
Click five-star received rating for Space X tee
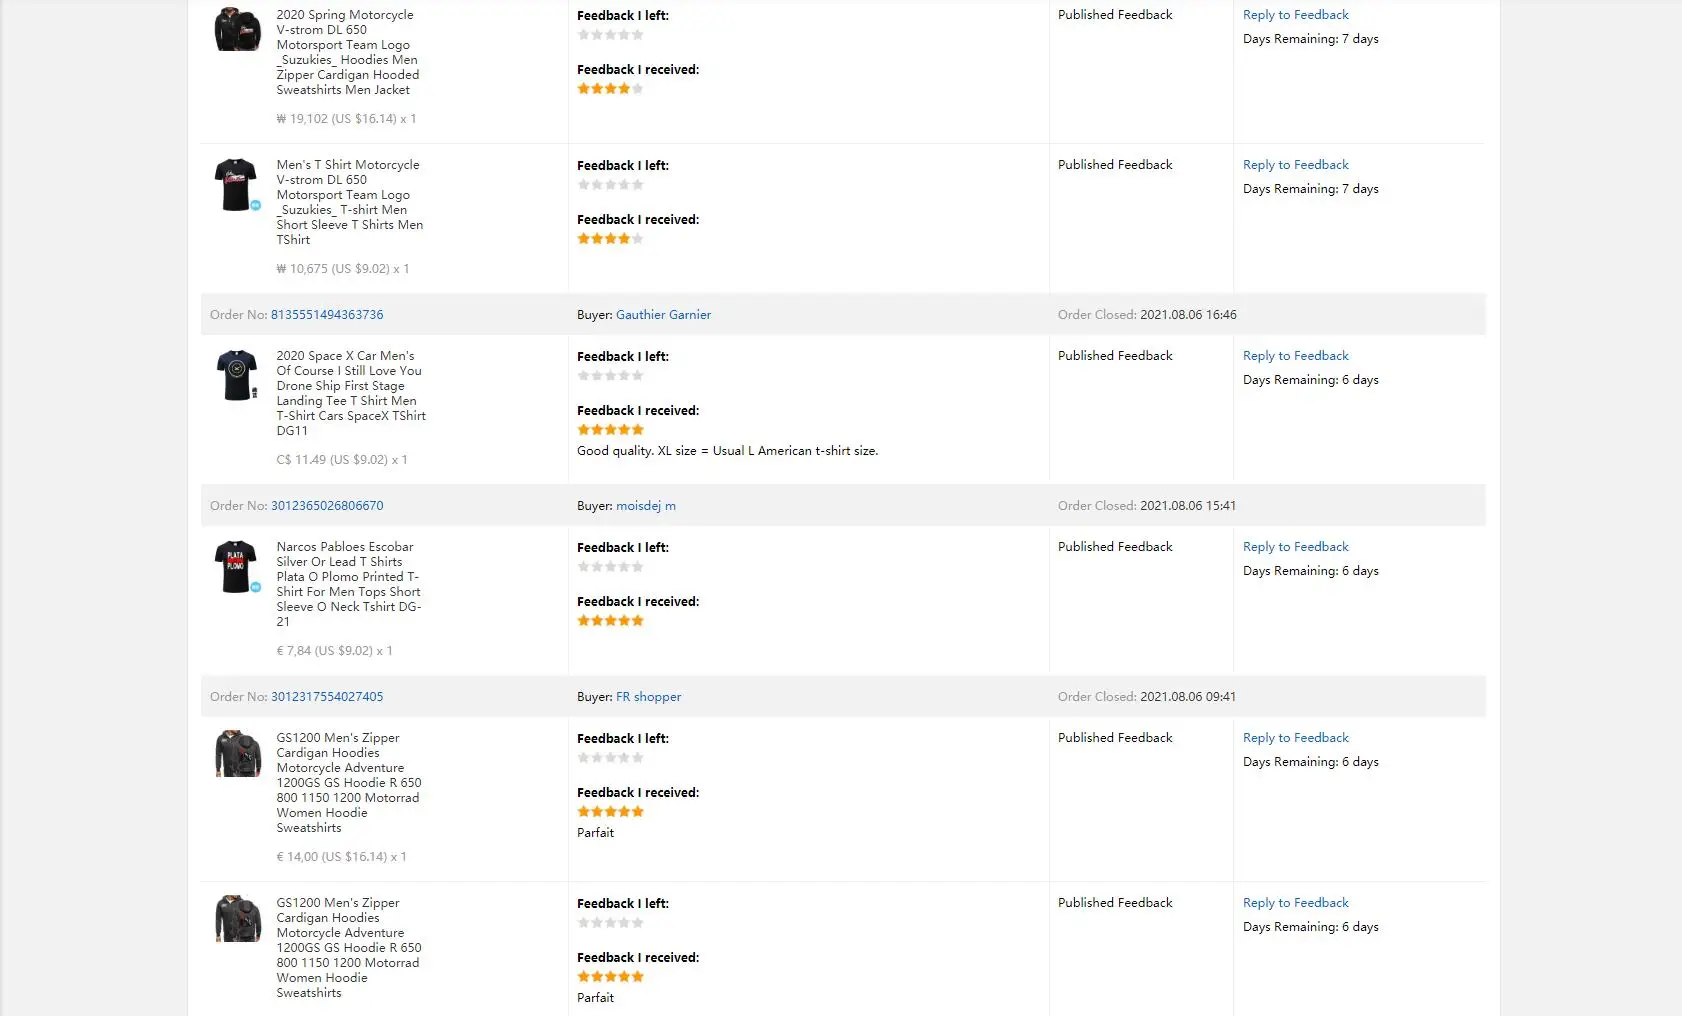point(610,430)
